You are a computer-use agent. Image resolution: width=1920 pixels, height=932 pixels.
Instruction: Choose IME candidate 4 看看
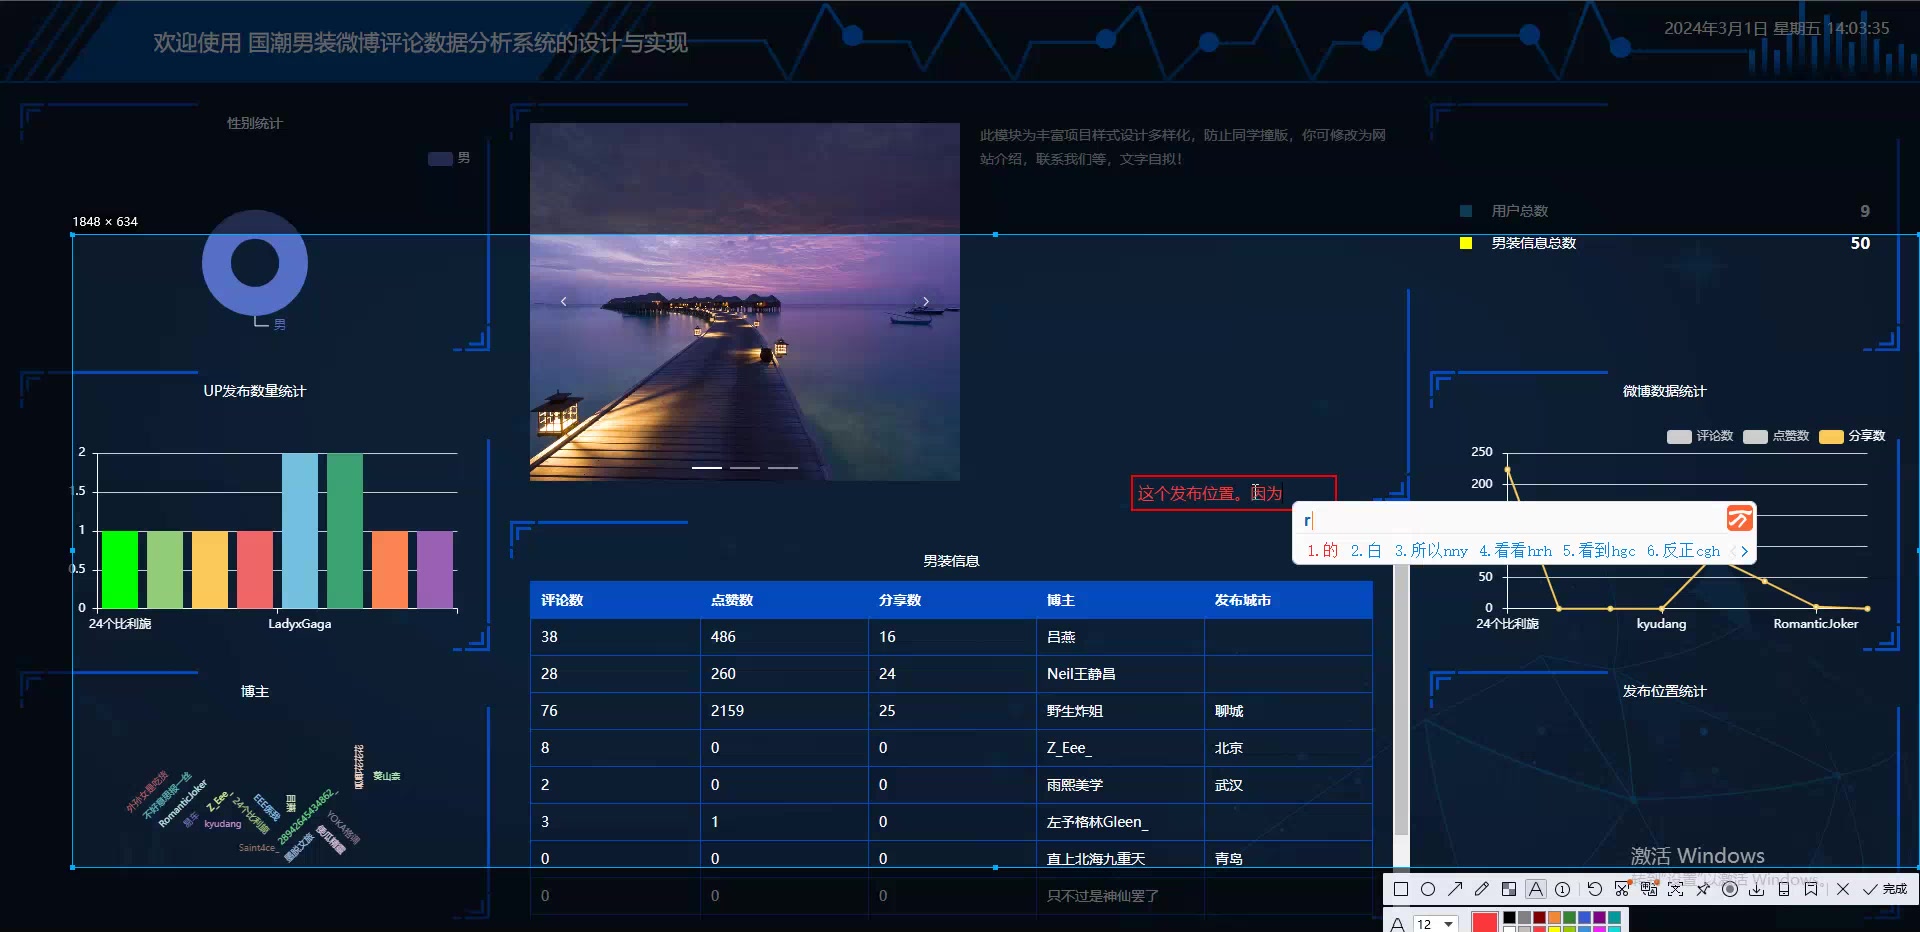pyautogui.click(x=1515, y=551)
